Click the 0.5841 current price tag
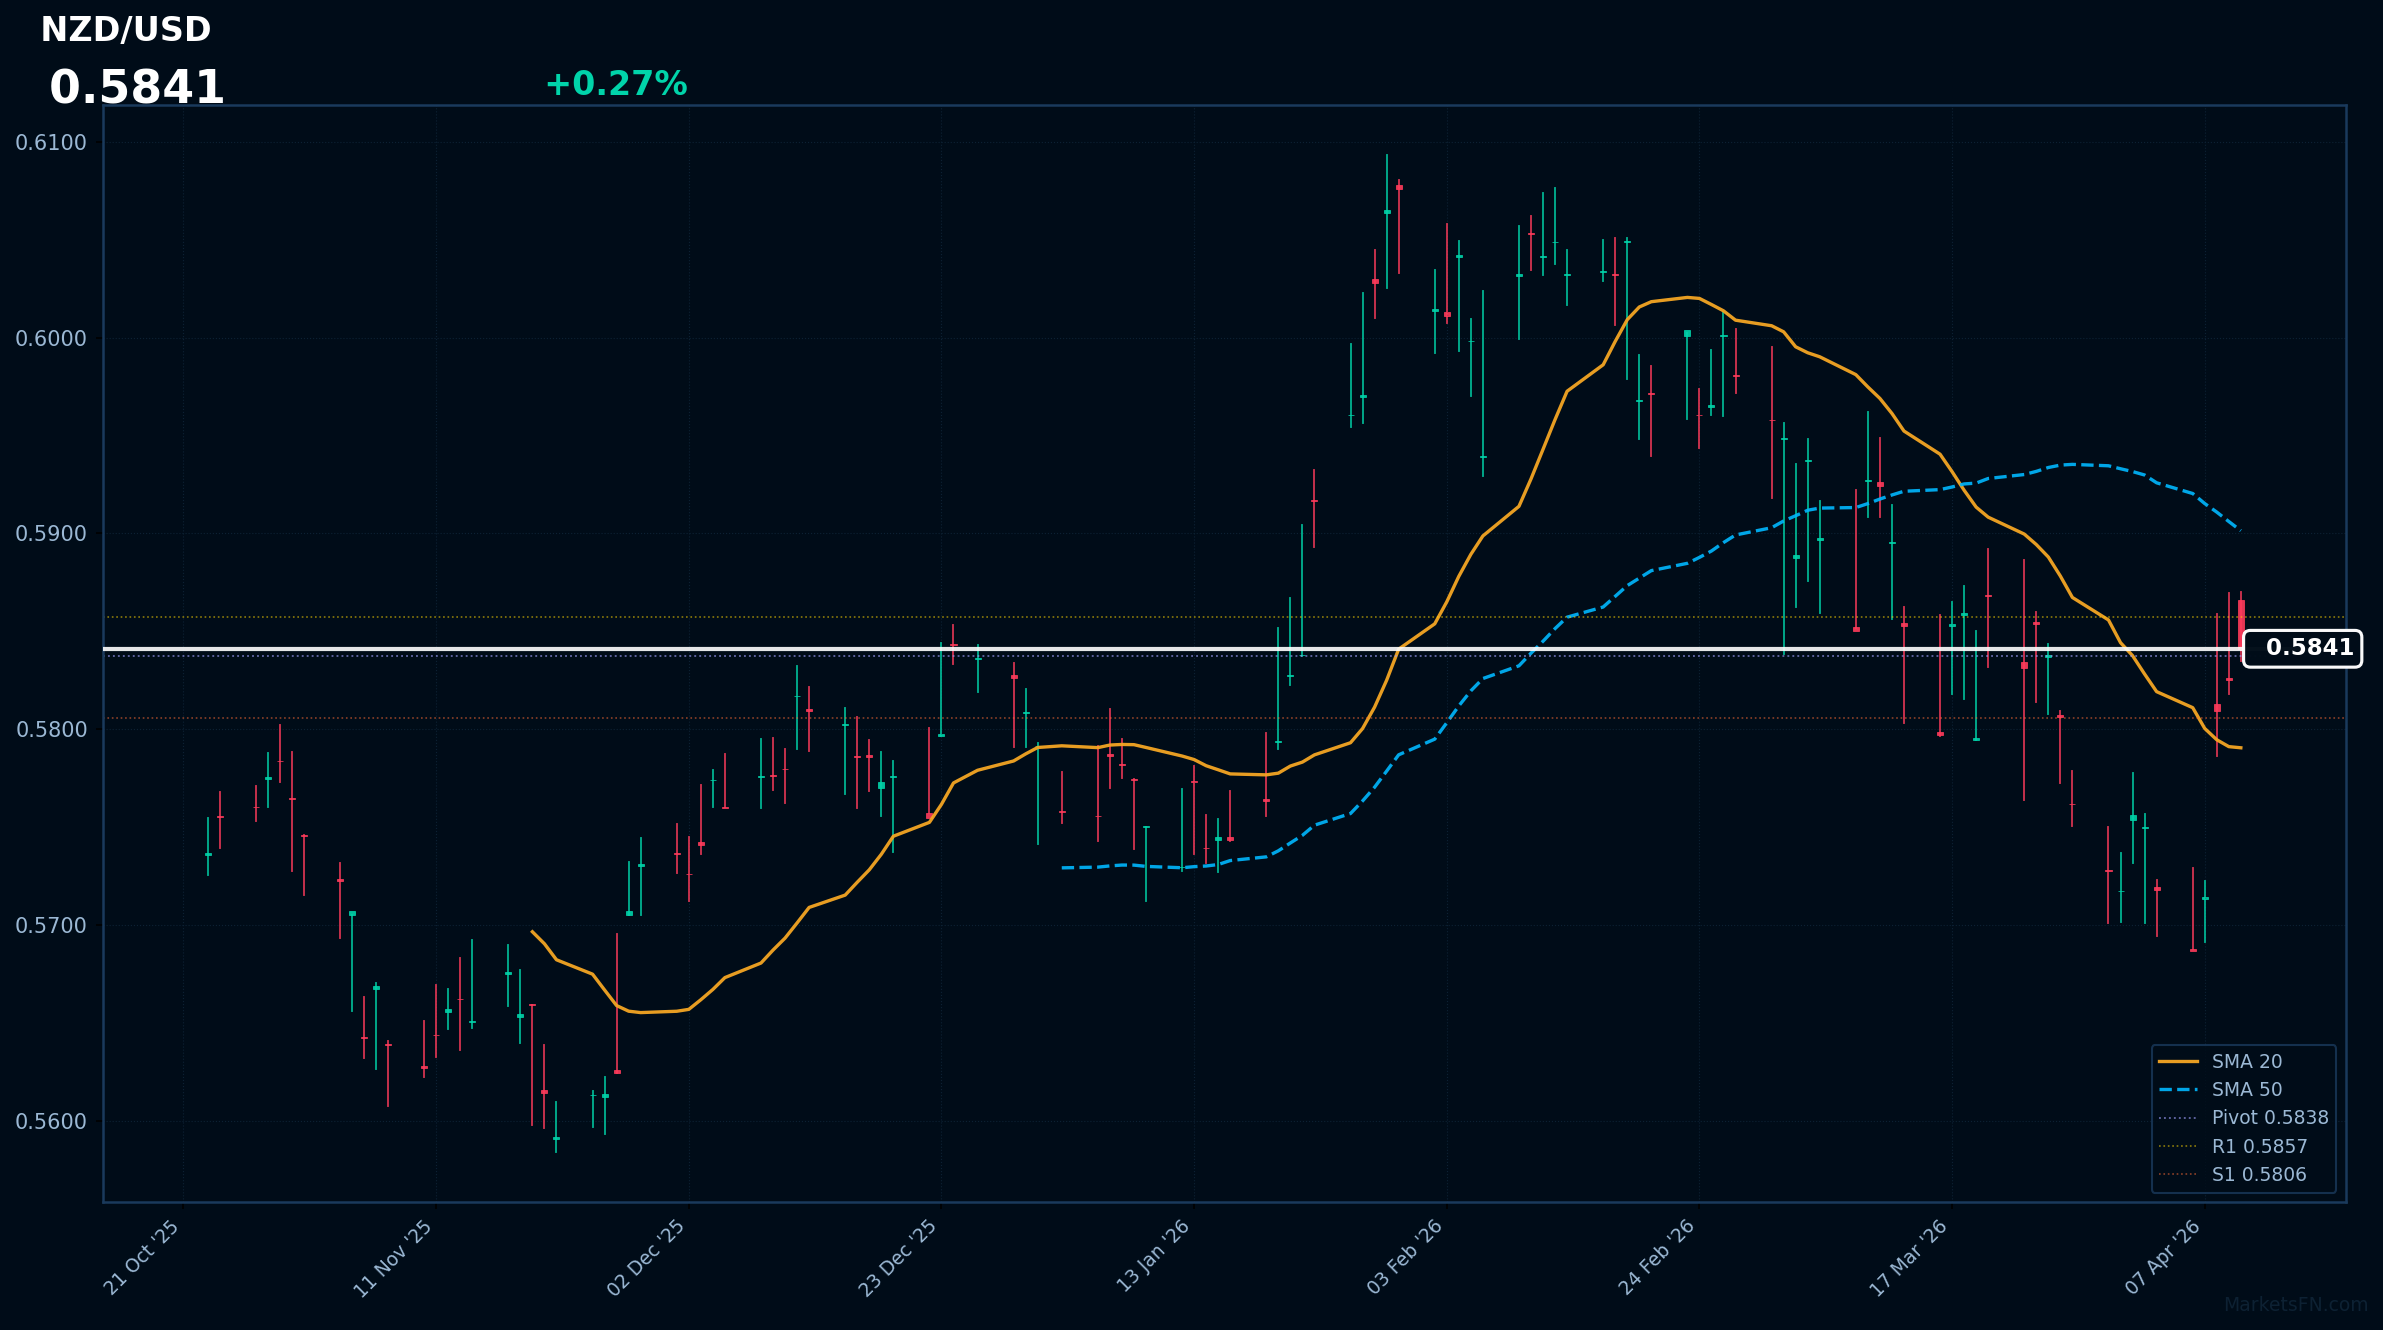The width and height of the screenshot is (2383, 1330). pyautogui.click(x=2302, y=648)
